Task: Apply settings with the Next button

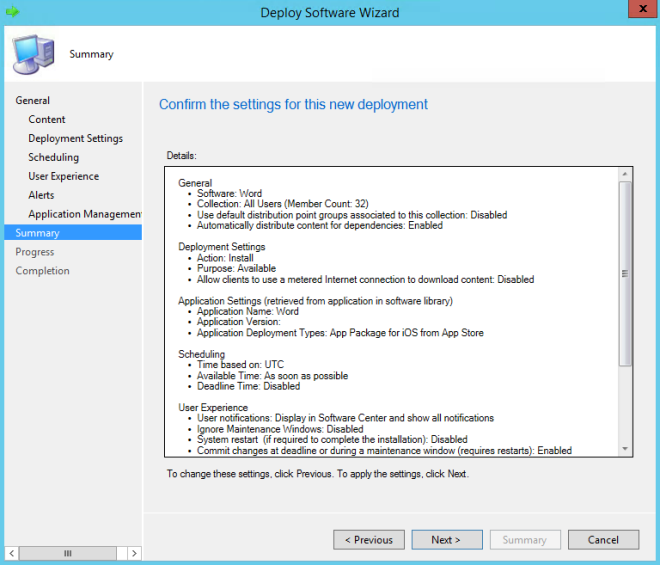Action: pyautogui.click(x=447, y=540)
